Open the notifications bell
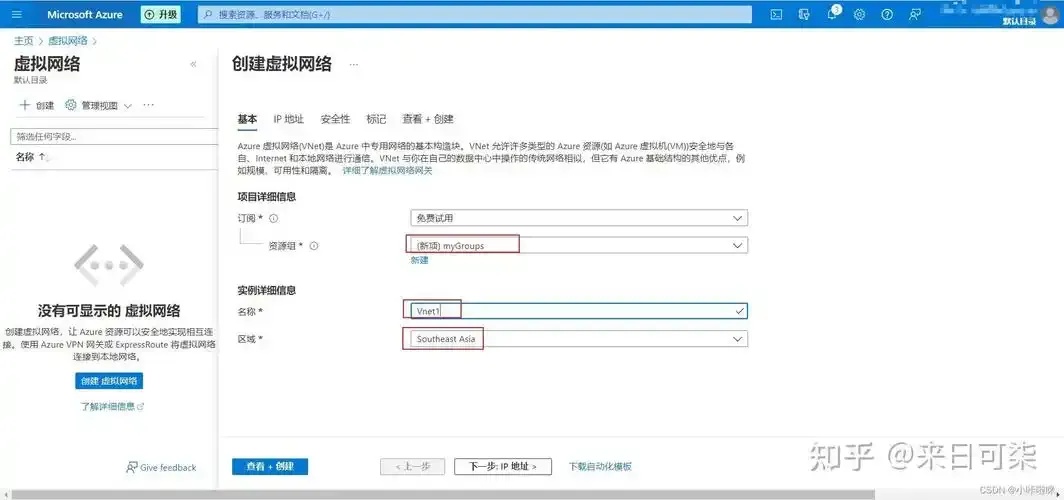Screen dimensions: 1064x500 coord(833,14)
